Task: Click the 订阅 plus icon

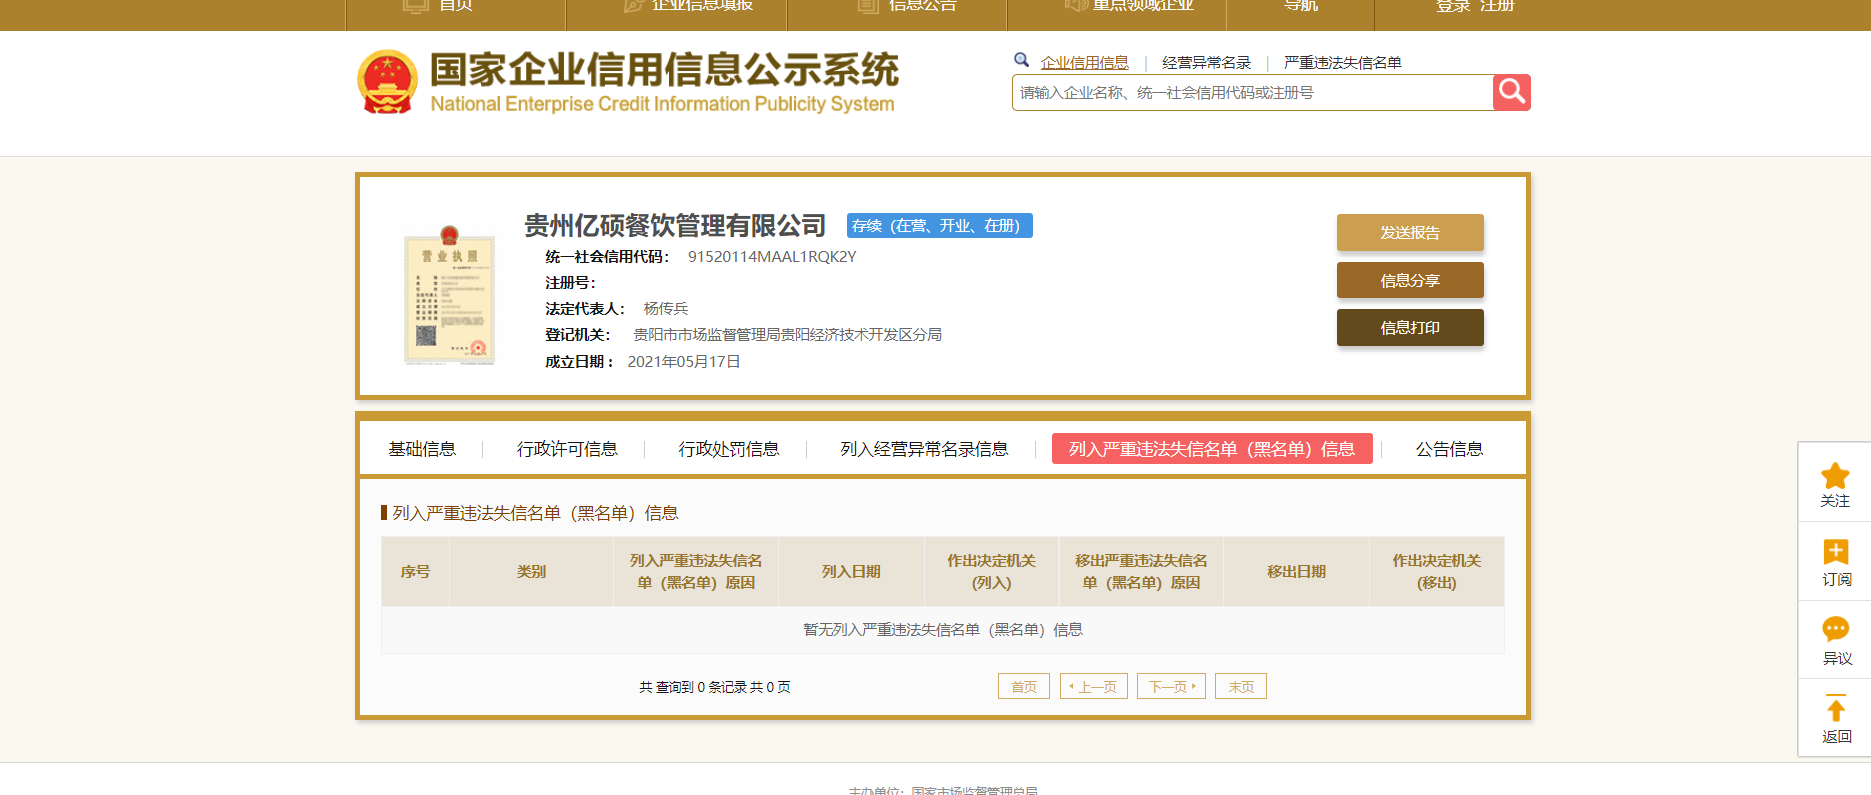Action: click(x=1836, y=552)
